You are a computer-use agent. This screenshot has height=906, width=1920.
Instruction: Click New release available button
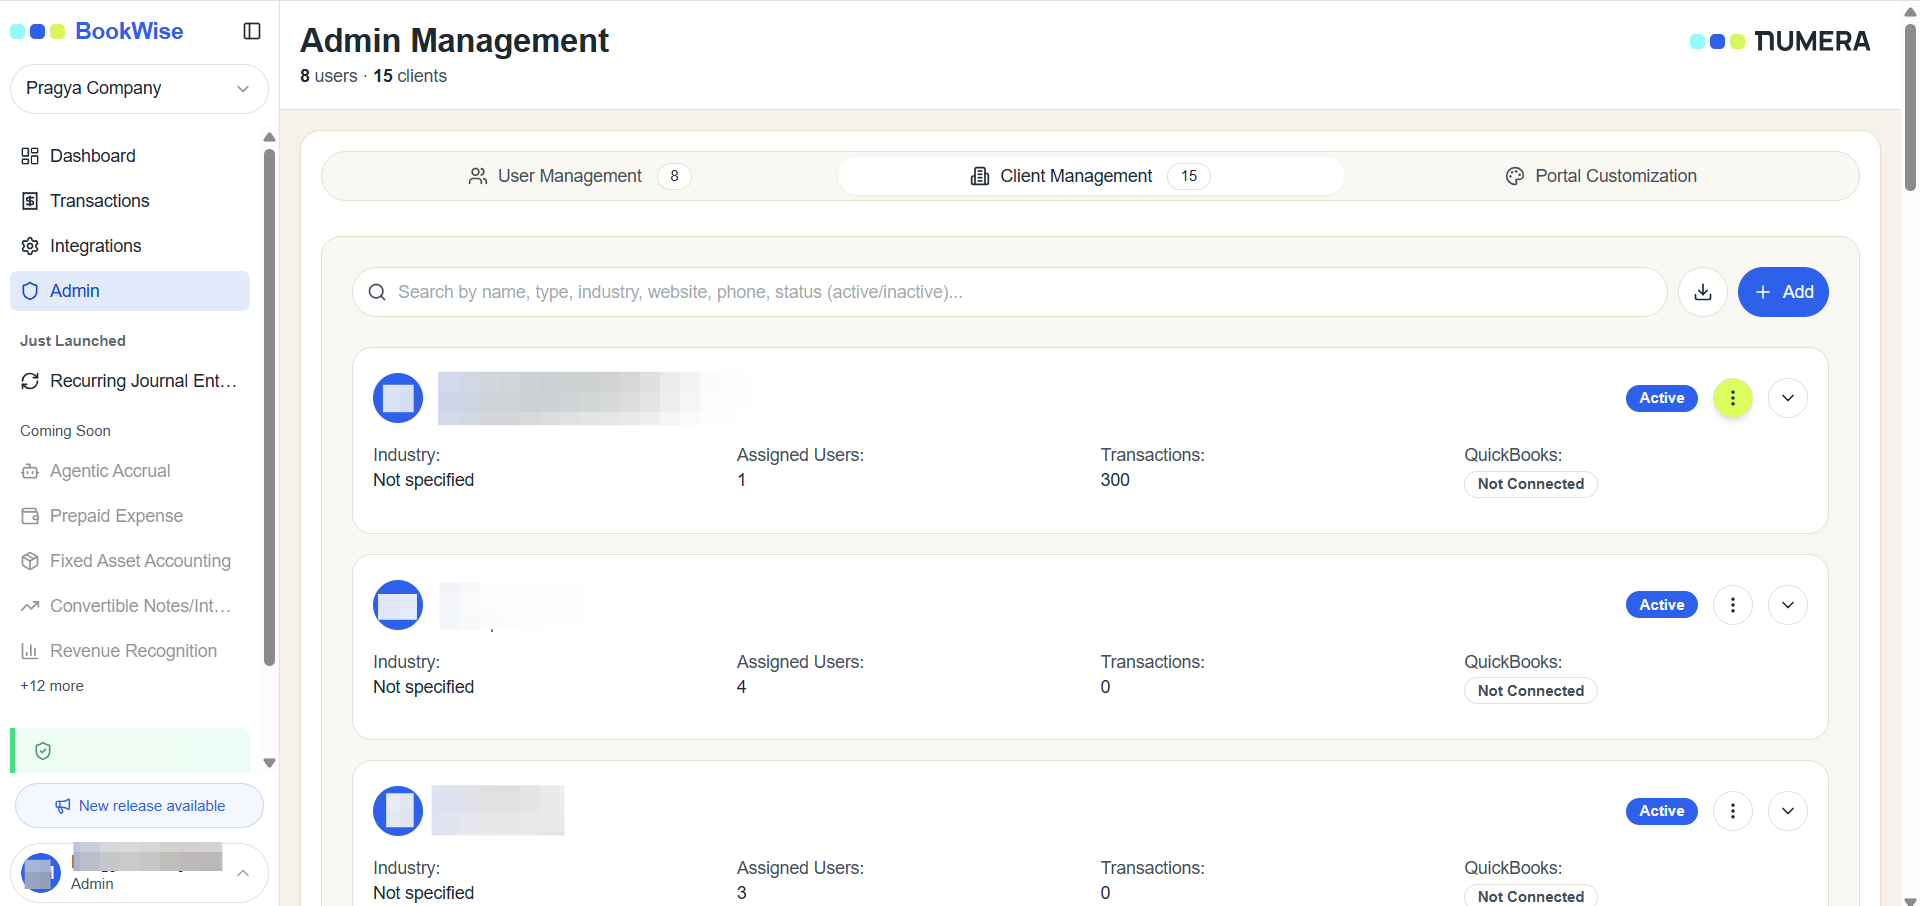tap(139, 806)
